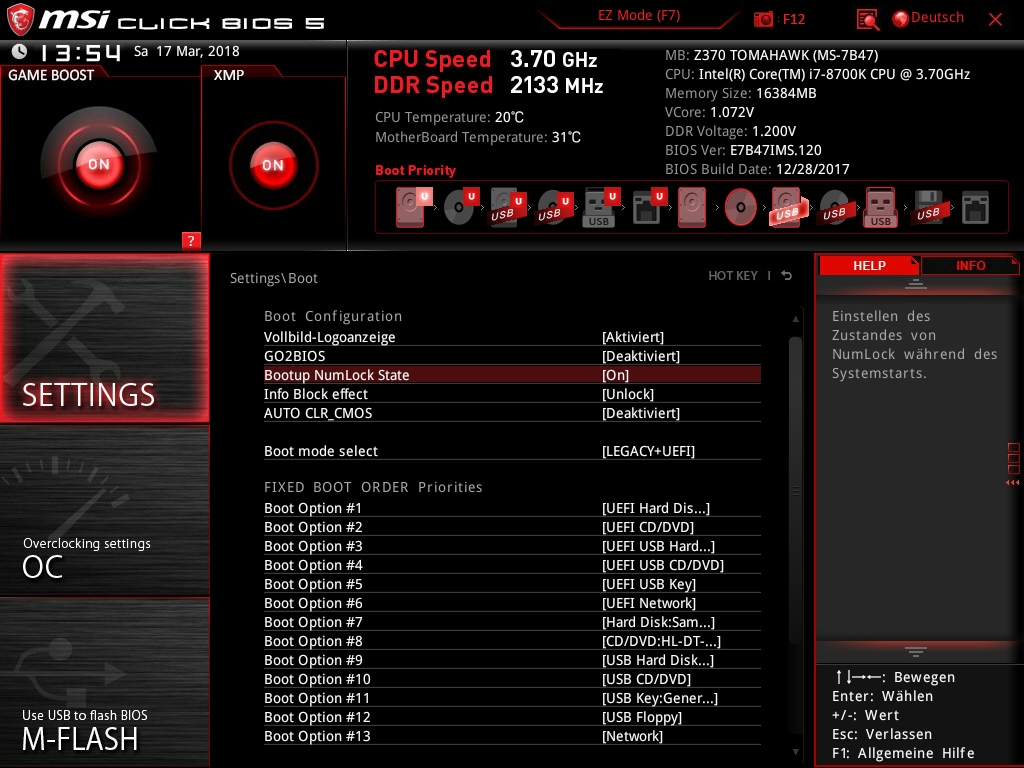Change Bootup NumLock State [On] value

click(x=615, y=375)
